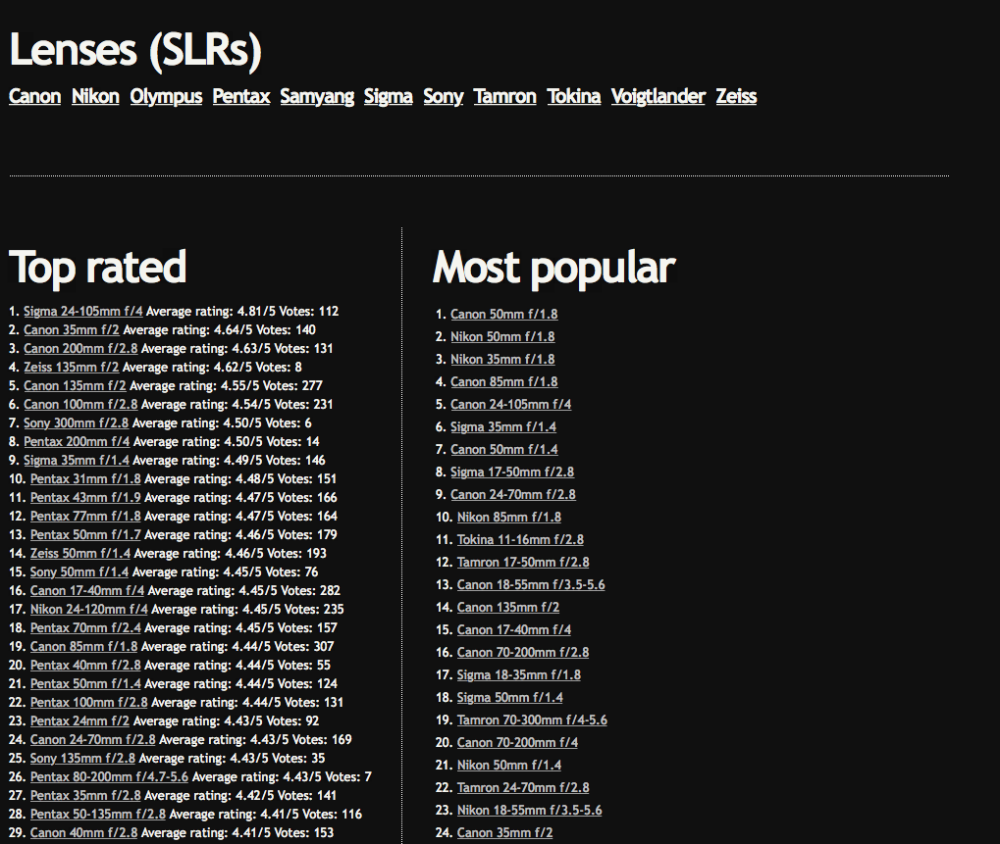Open Pentax 200mm f/4 lens link

(77, 441)
